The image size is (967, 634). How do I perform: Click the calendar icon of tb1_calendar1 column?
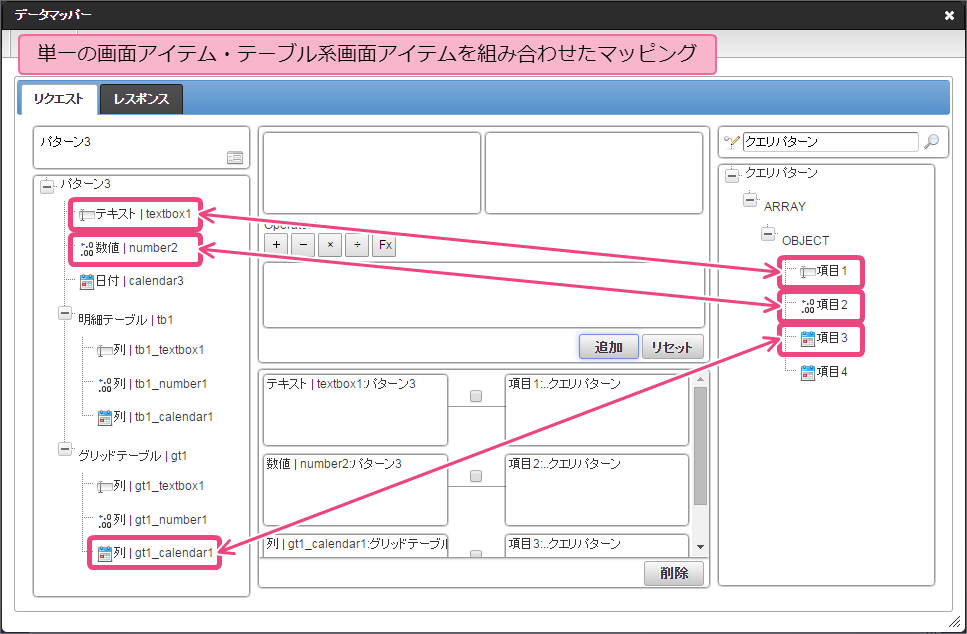pyautogui.click(x=104, y=417)
